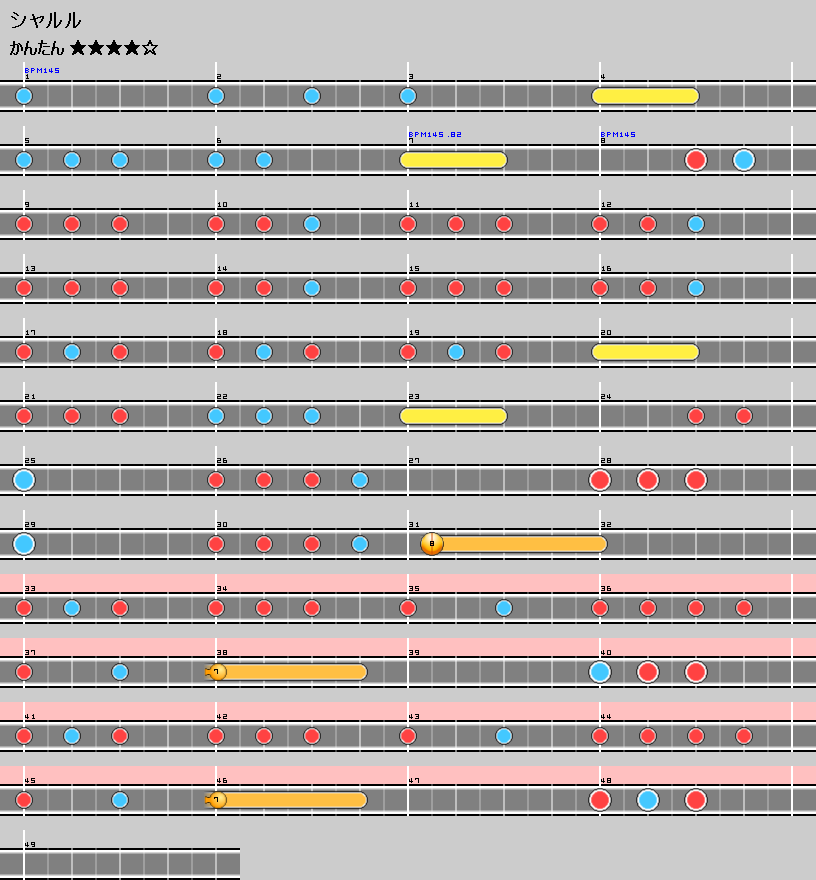Click the large blue note in measure 8
The height and width of the screenshot is (880, 816).
coord(743,160)
